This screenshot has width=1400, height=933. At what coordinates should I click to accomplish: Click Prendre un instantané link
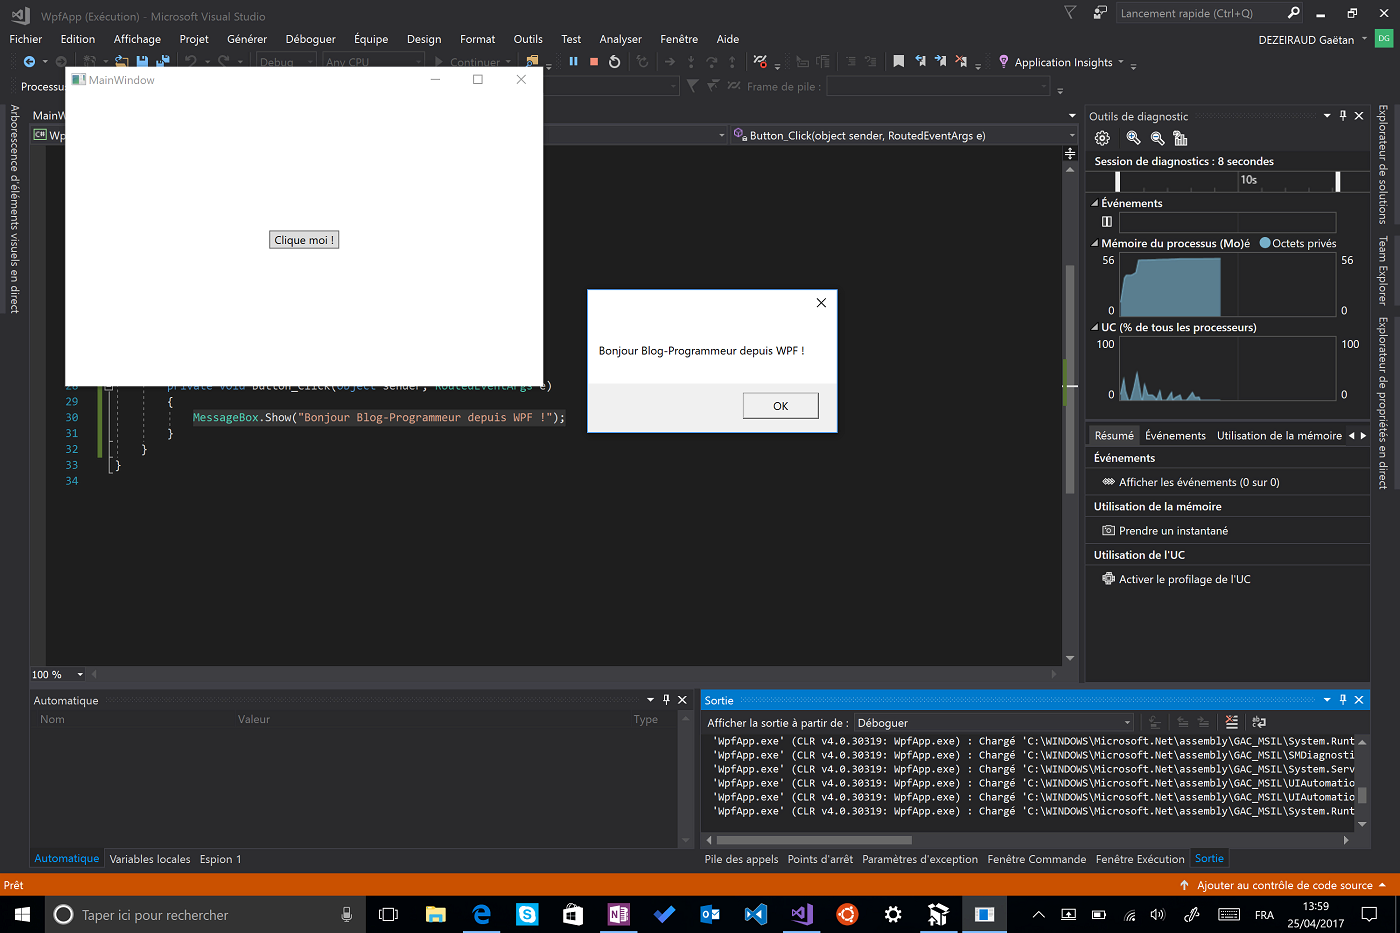tap(1173, 531)
